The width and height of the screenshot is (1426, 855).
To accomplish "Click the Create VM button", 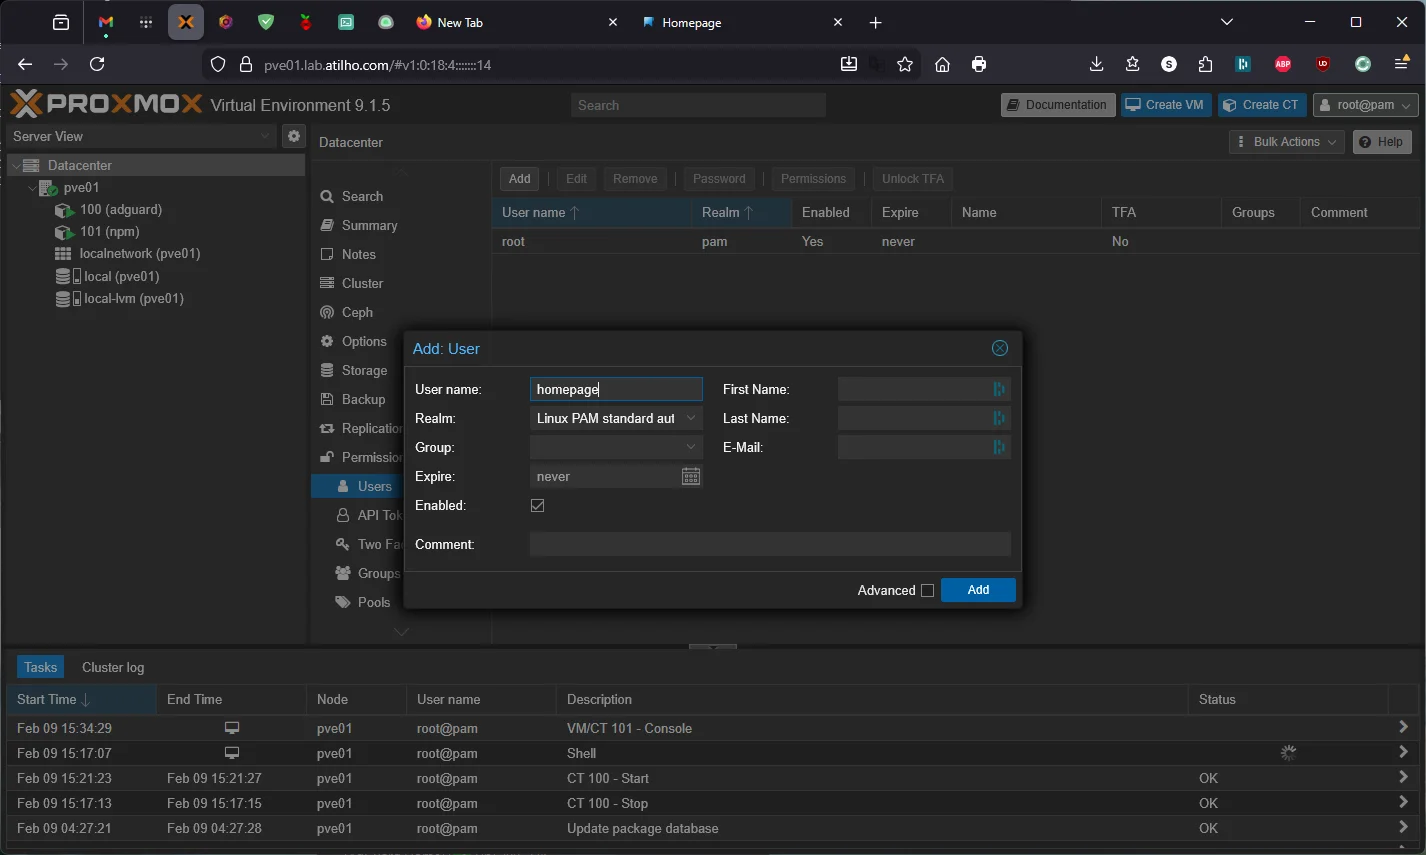I will 1165,104.
